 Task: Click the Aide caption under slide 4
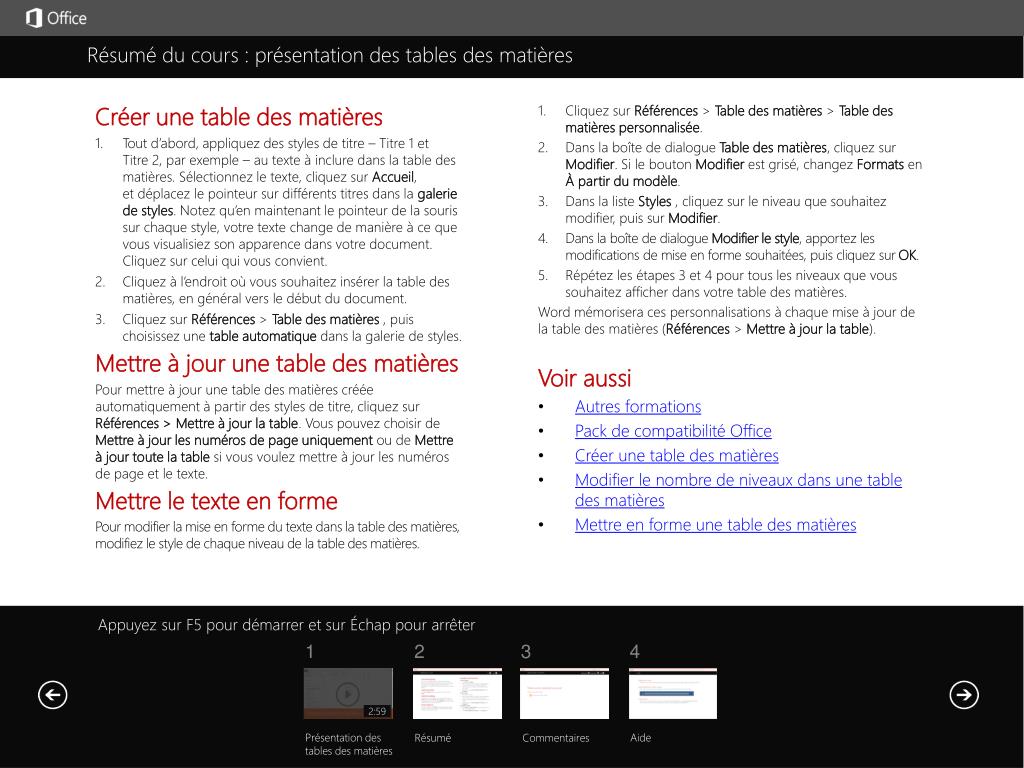pyautogui.click(x=640, y=737)
